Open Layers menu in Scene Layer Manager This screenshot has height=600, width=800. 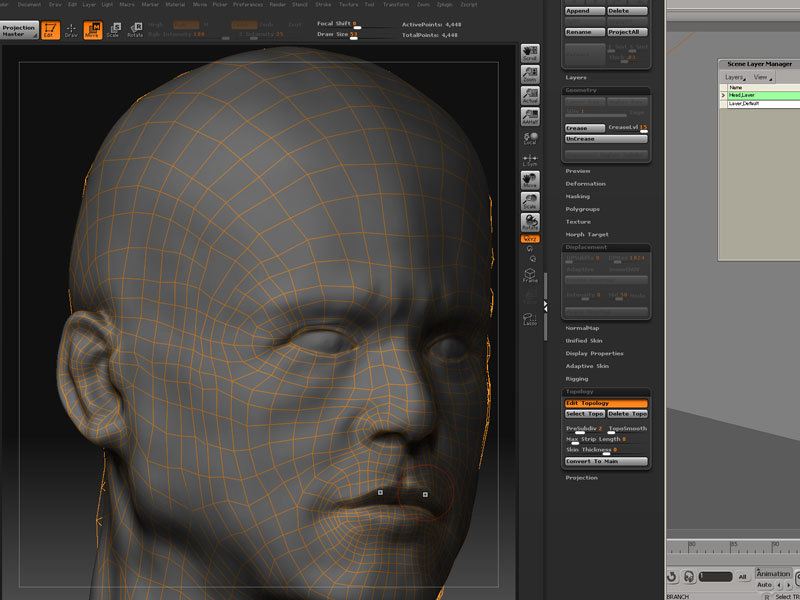(x=734, y=77)
